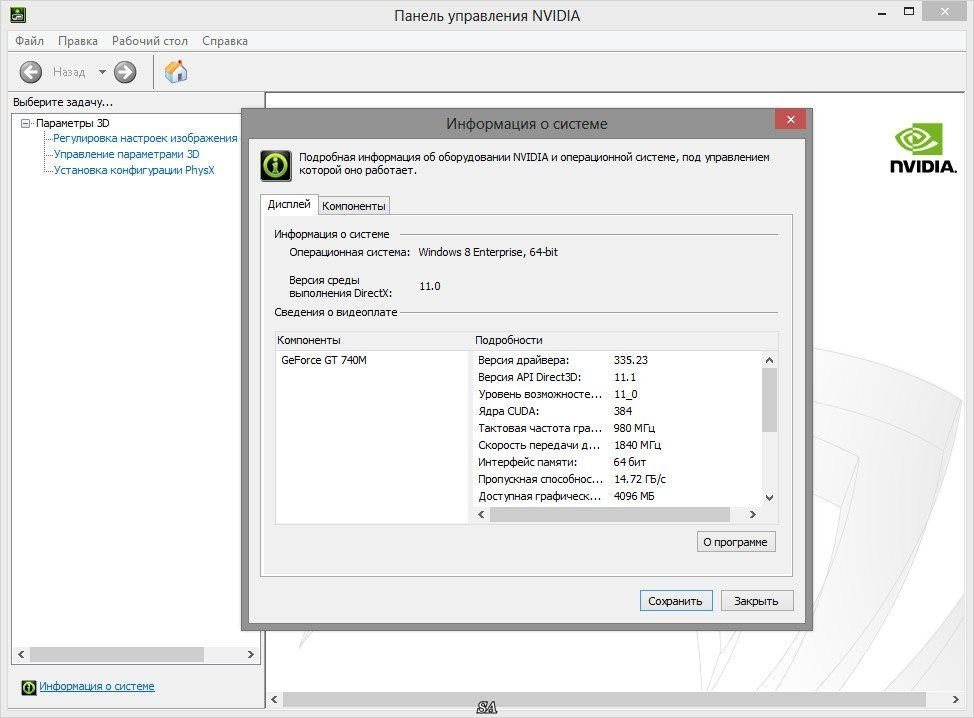Screen dimensions: 974x718
Task: Select the Версия драйвера row
Action: (616, 360)
